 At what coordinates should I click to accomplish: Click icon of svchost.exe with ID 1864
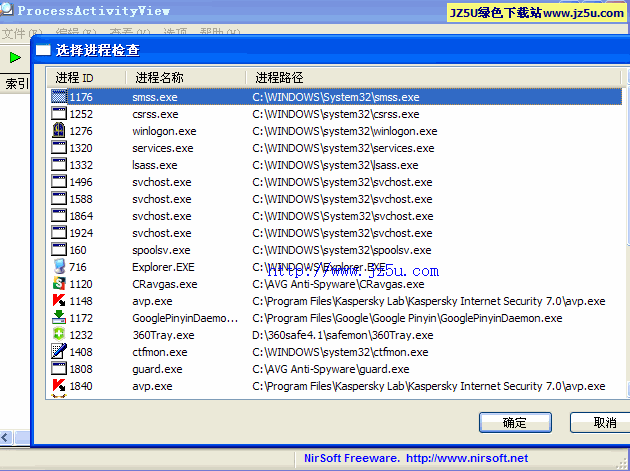coord(59,216)
